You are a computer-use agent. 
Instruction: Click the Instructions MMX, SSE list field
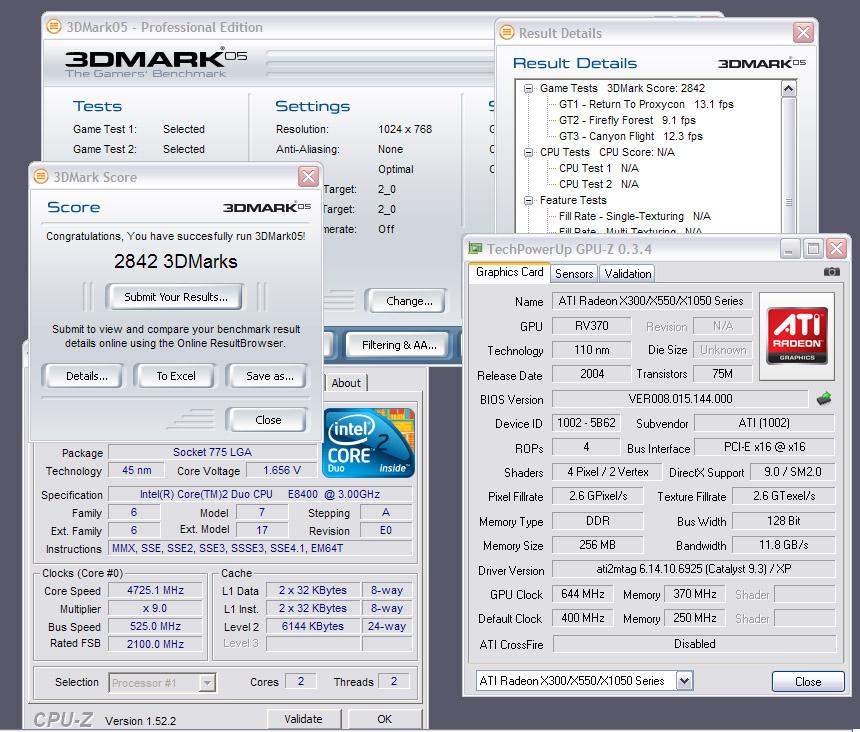click(261, 548)
